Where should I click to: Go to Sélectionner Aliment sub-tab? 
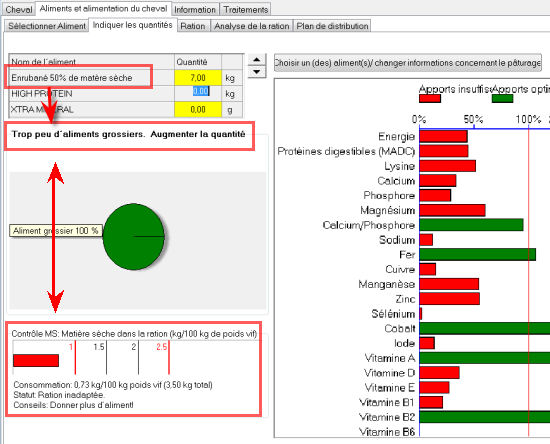(47, 26)
